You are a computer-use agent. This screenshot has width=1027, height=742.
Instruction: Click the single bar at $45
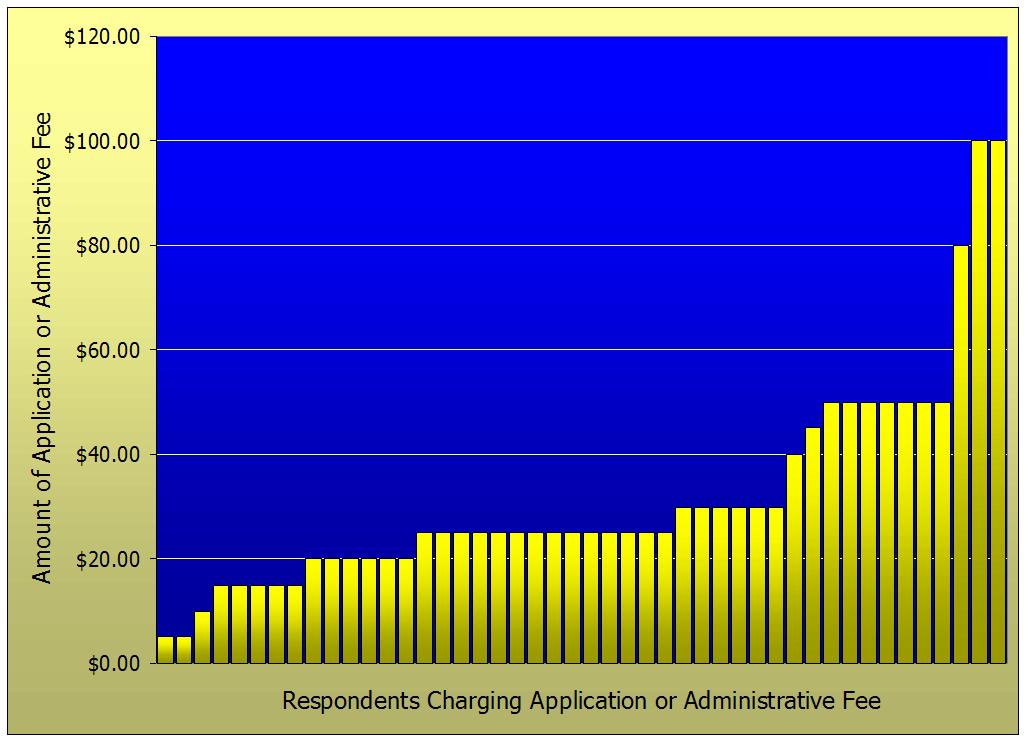[813, 546]
